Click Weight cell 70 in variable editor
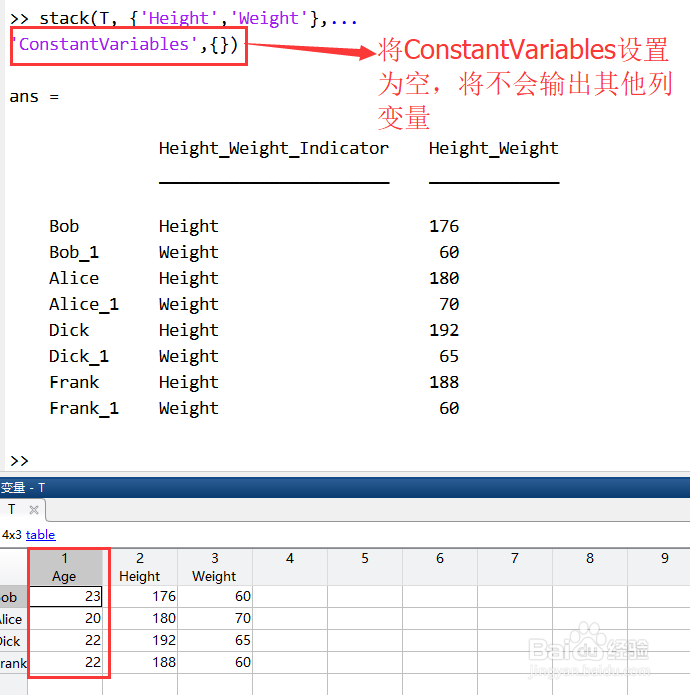This screenshot has width=690, height=695. pyautogui.click(x=215, y=618)
